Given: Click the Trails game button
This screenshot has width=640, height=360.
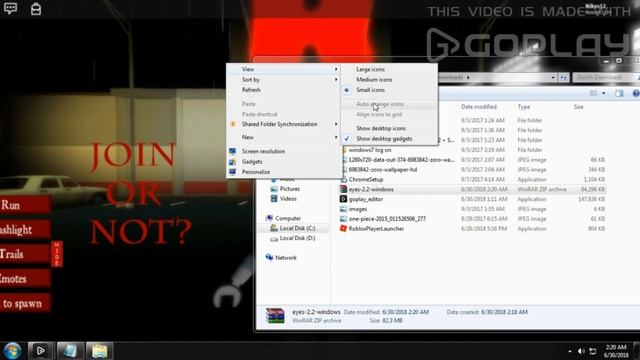Looking at the screenshot, I should pos(24,254).
